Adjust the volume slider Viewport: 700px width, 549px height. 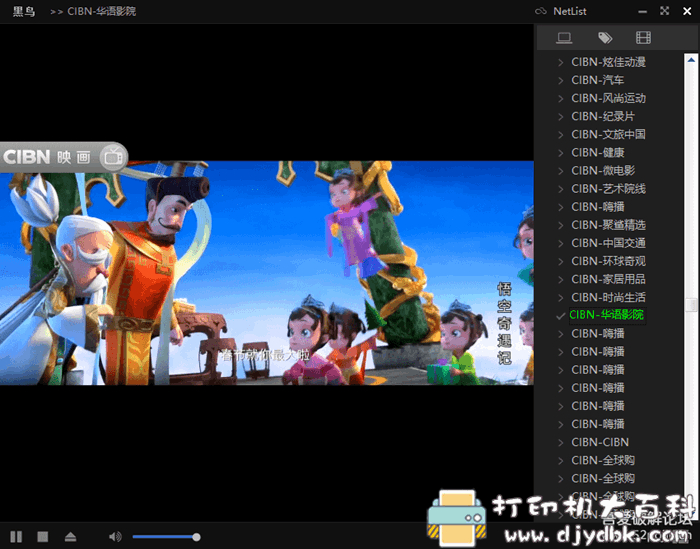click(167, 537)
